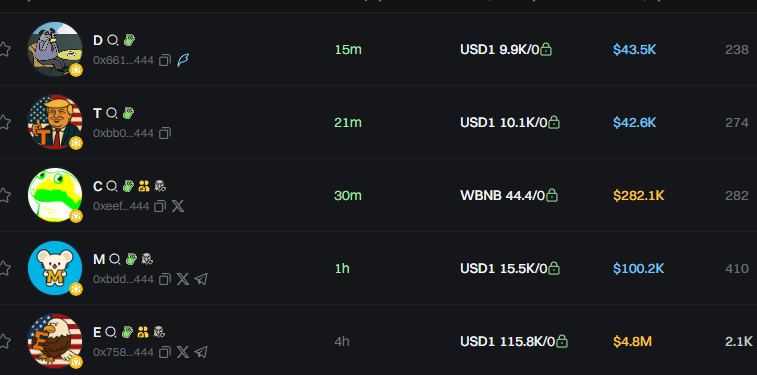Toggle favorite star for token E
Viewport: 757px width, 375px height.
pos(4,341)
